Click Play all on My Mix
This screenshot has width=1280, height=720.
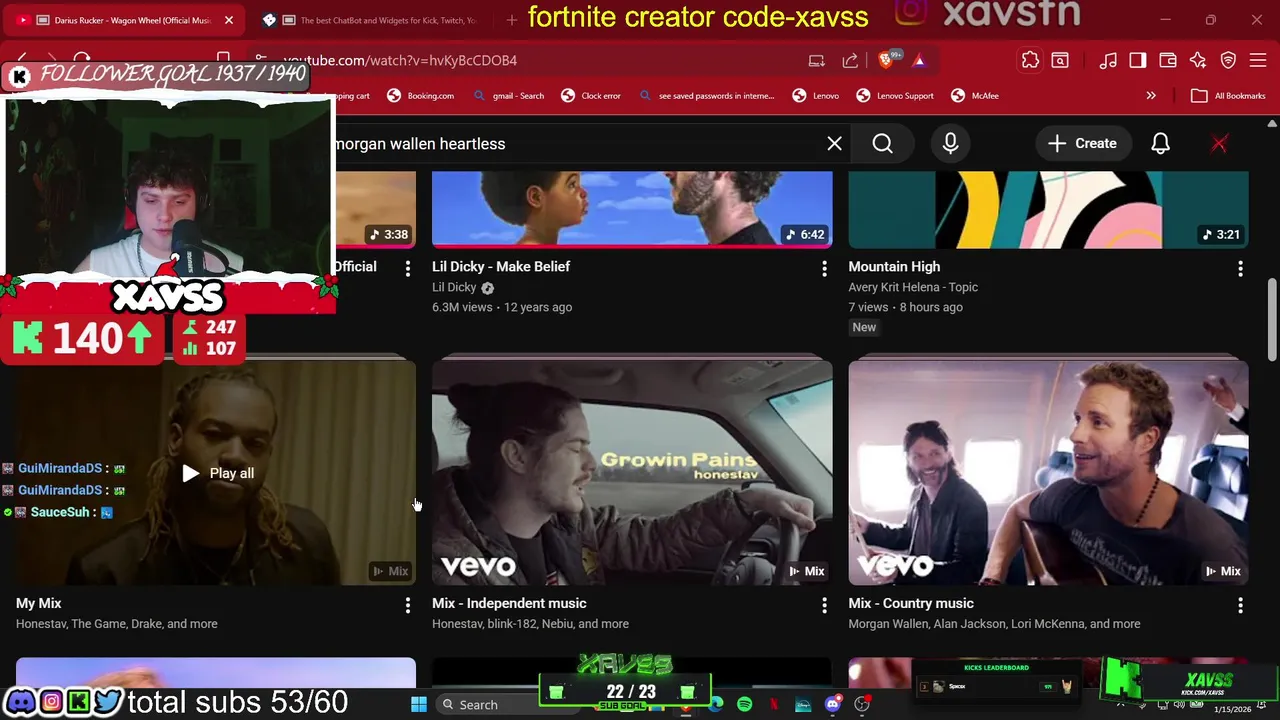(x=218, y=473)
